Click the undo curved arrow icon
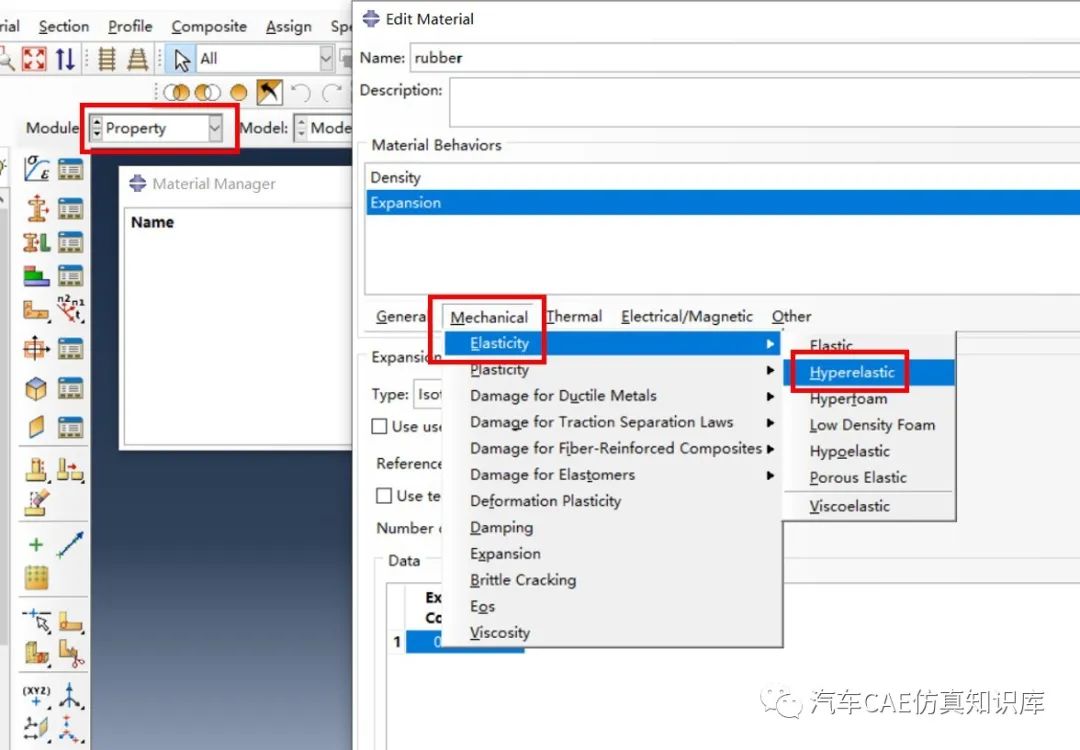 click(301, 92)
